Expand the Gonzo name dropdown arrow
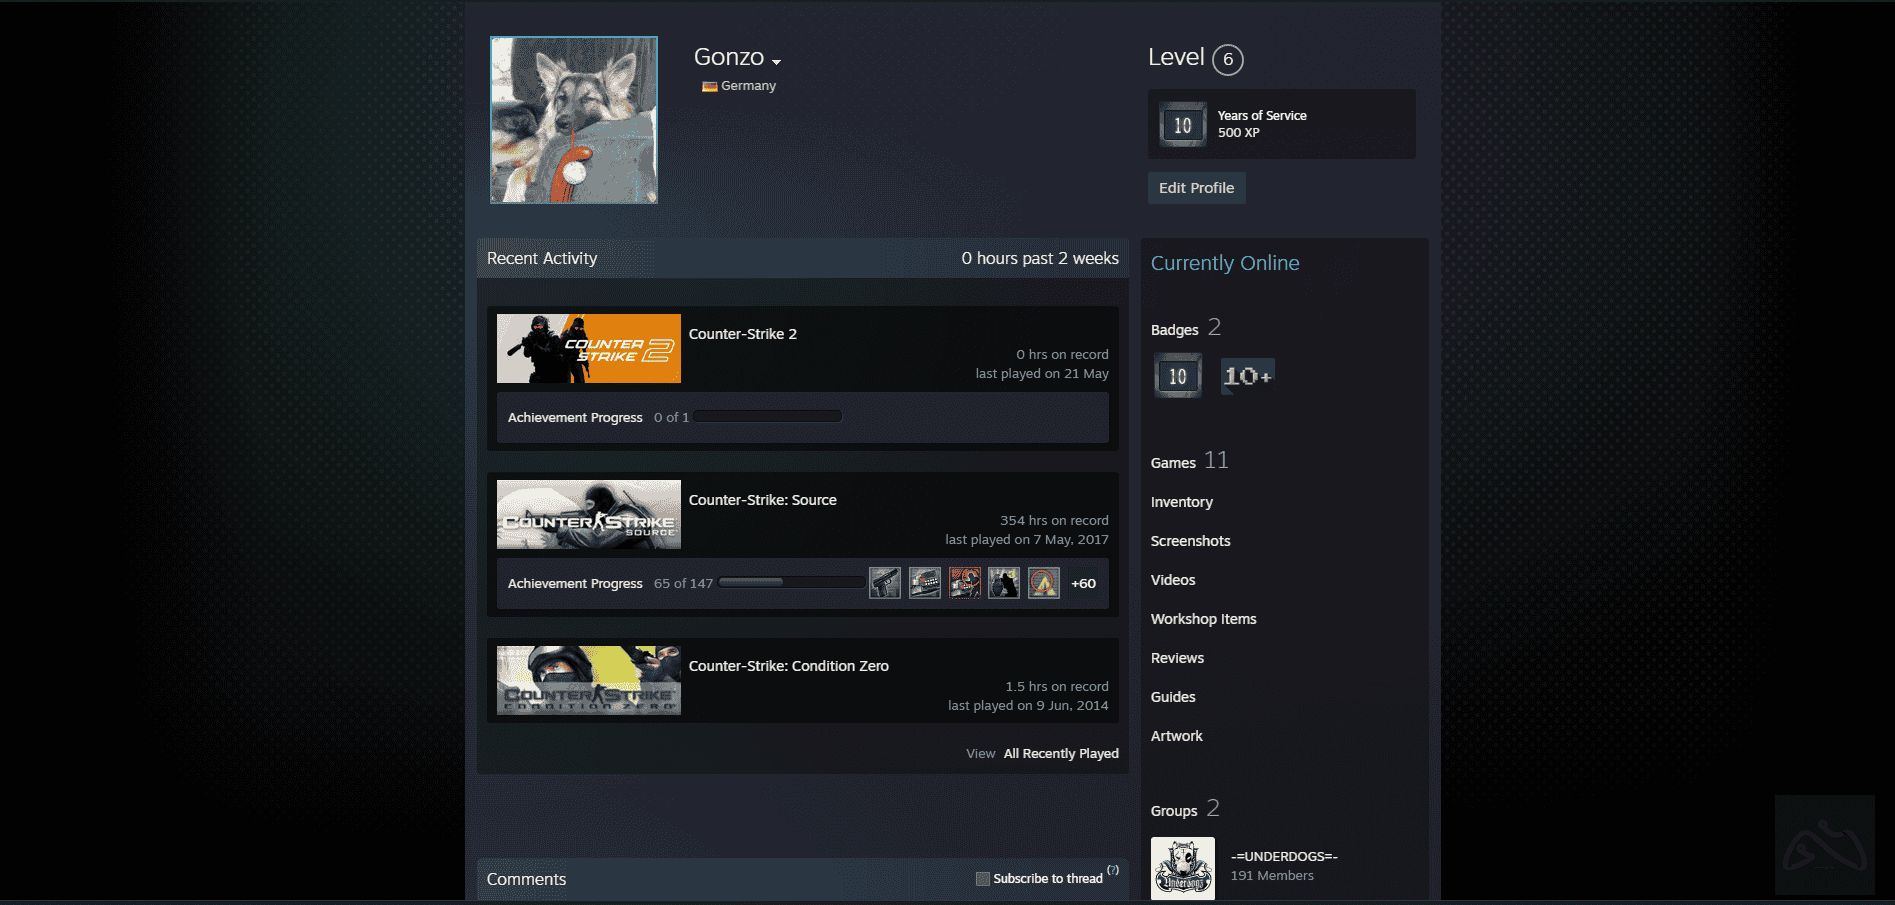Screen dimensions: 1895x905 coord(776,62)
